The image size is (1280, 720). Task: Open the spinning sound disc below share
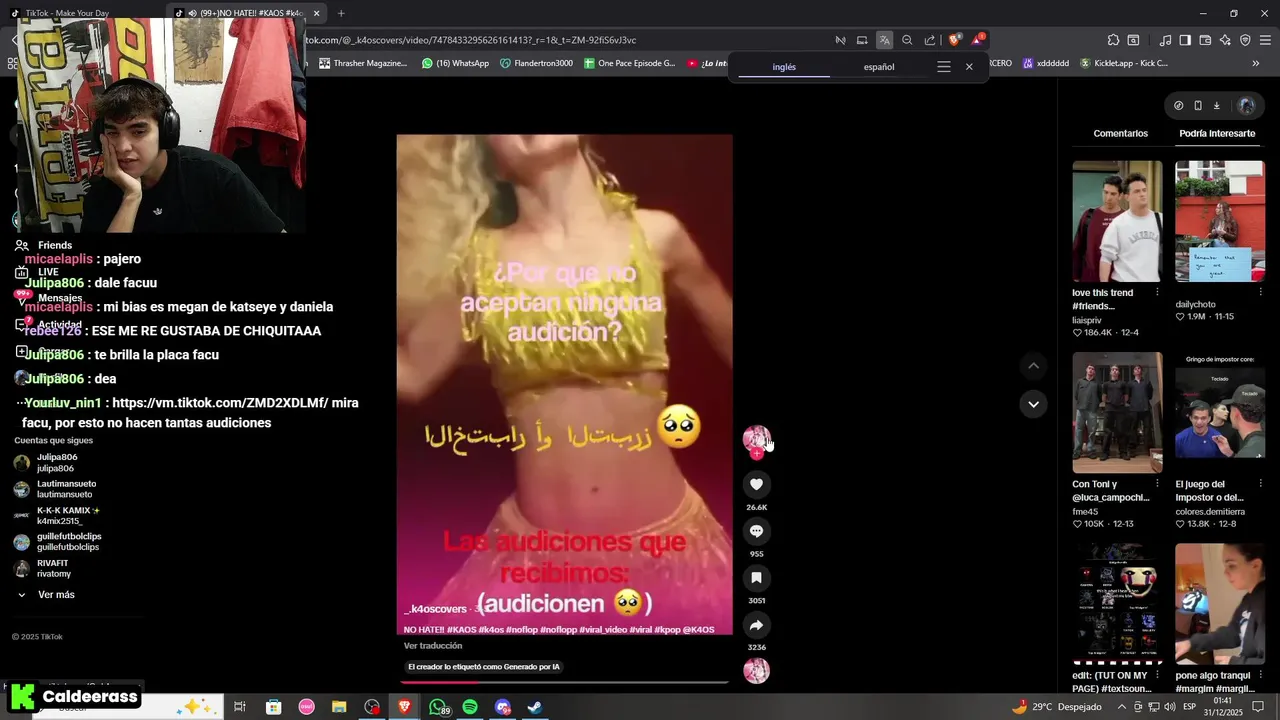click(756, 671)
